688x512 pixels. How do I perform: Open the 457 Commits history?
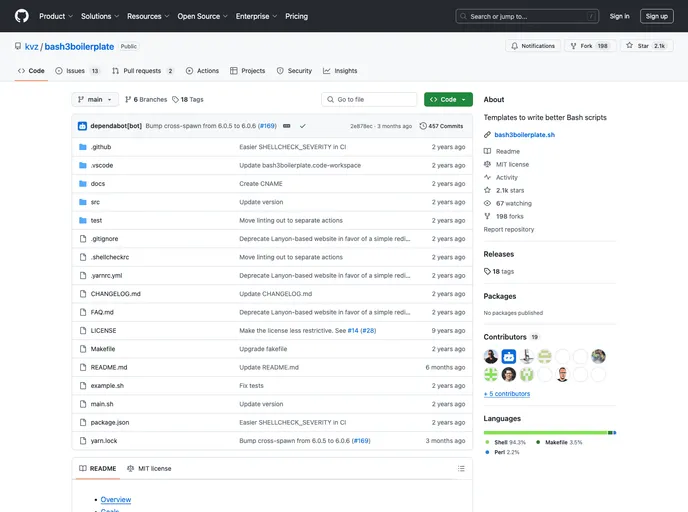coord(441,126)
